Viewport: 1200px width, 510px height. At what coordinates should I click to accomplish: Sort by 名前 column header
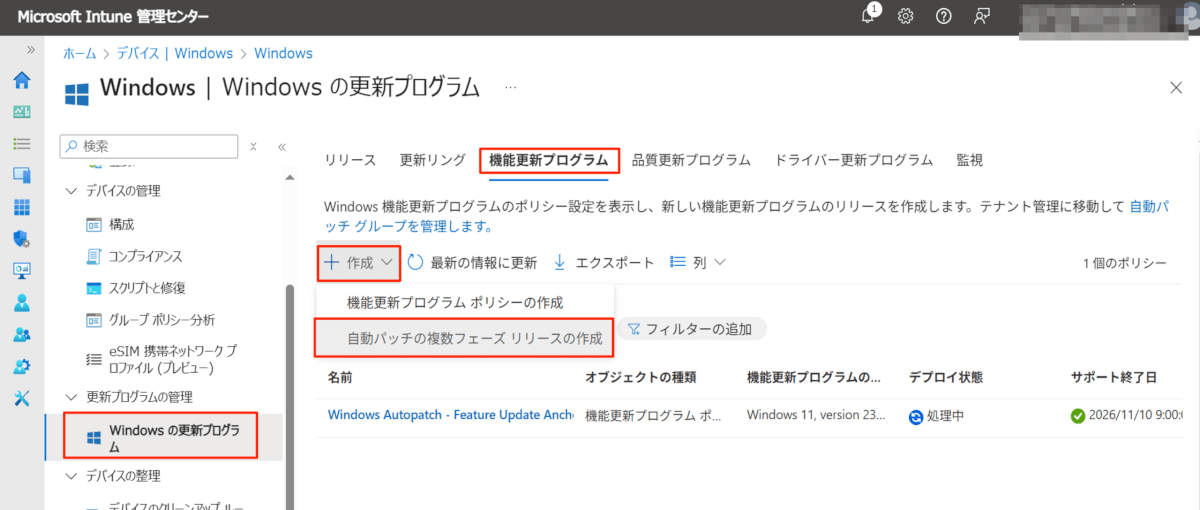point(340,377)
